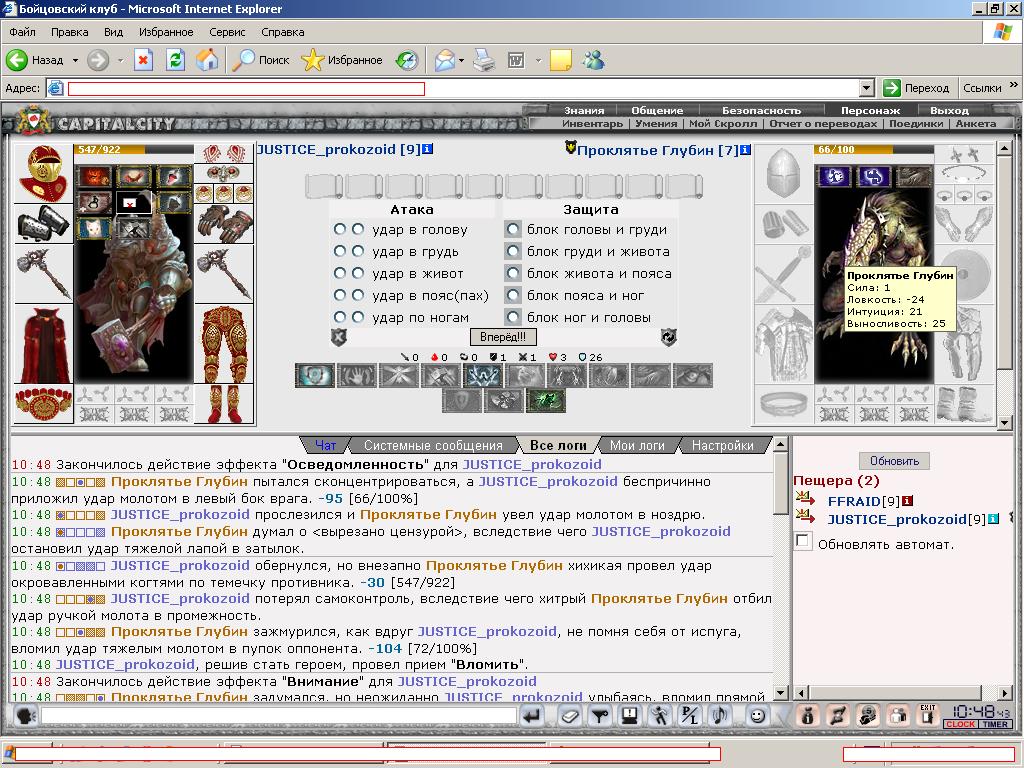The image size is (1024, 768).
Task: Select second radio for удар в грудь
Action: 358,251
